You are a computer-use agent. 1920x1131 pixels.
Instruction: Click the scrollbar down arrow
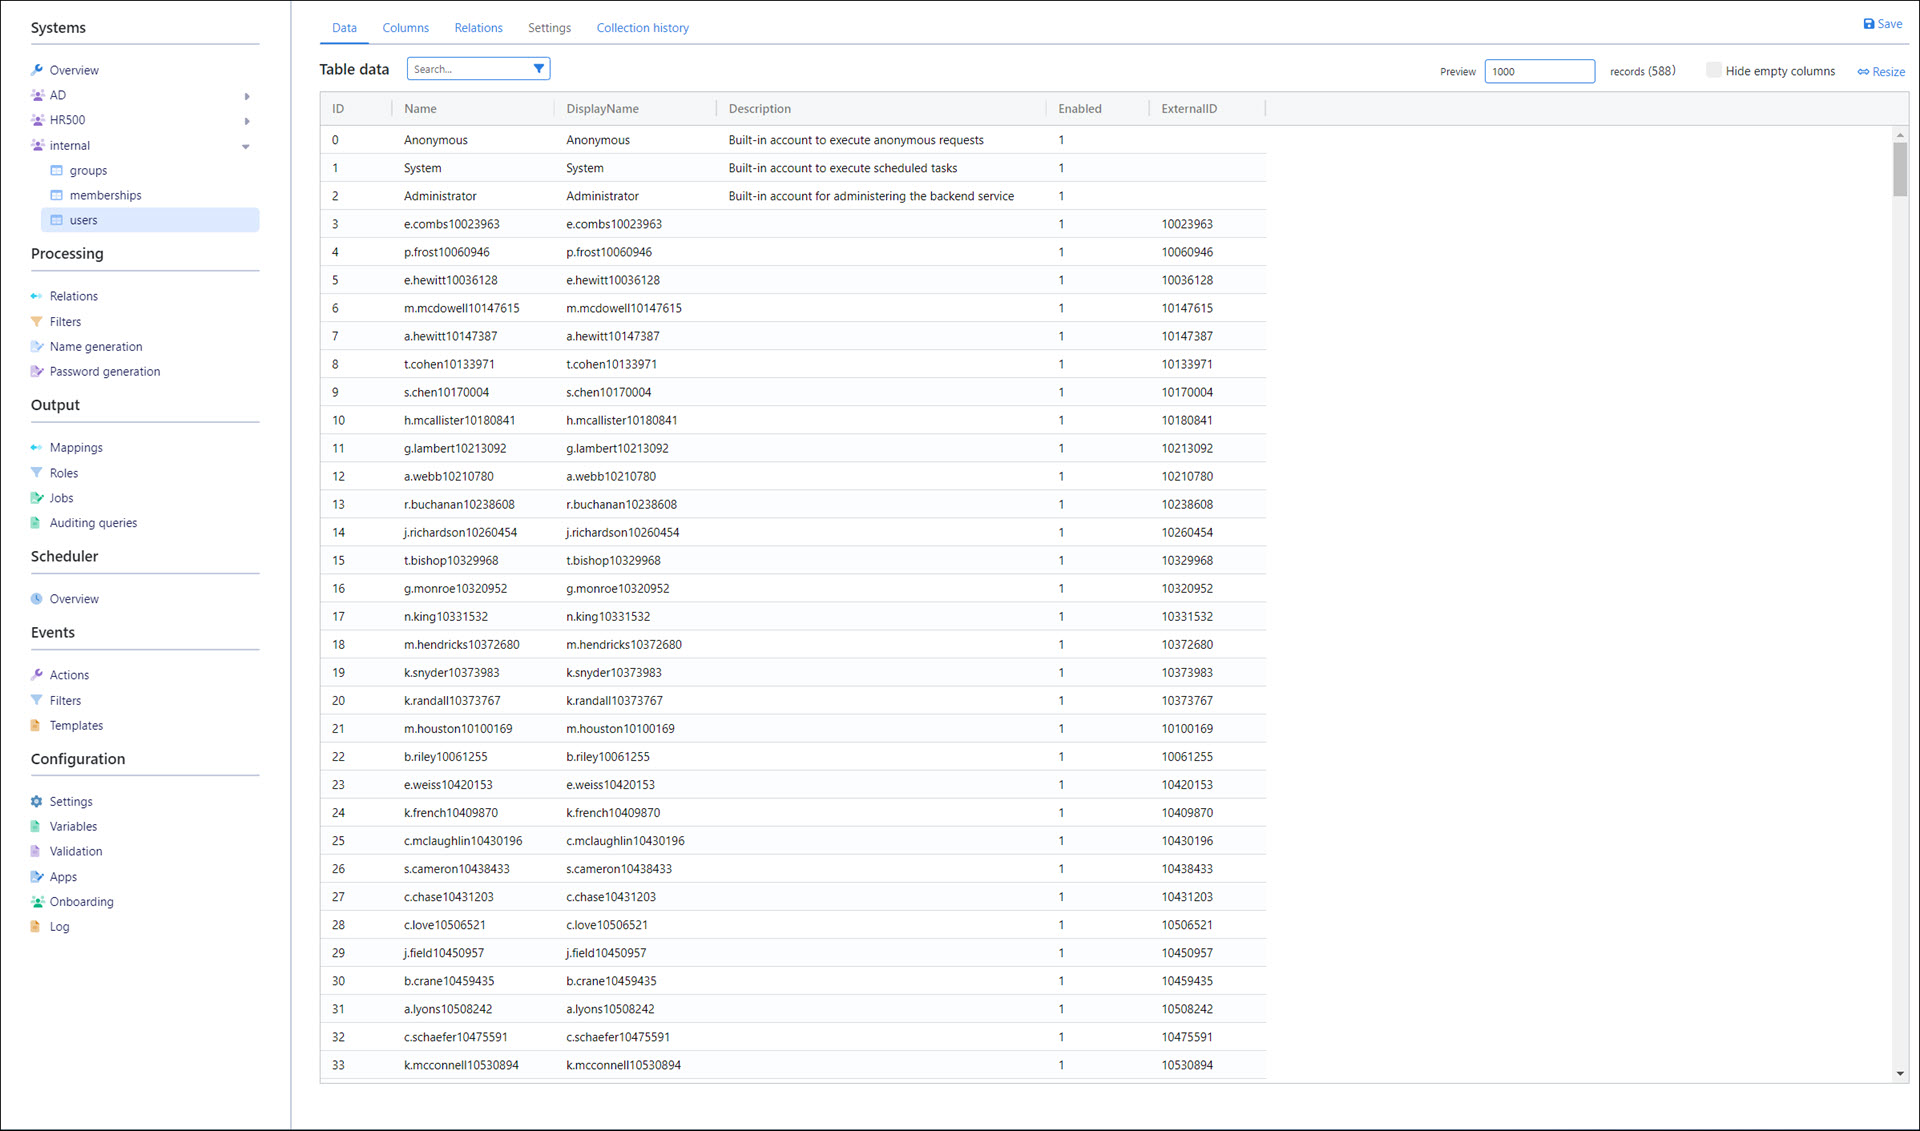(1899, 1074)
